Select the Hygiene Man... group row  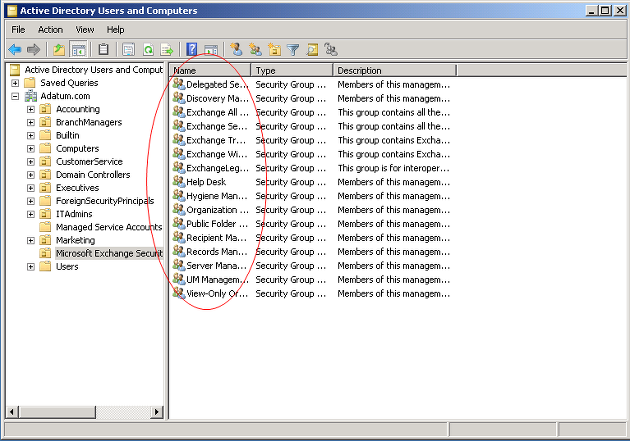[x=311, y=196]
